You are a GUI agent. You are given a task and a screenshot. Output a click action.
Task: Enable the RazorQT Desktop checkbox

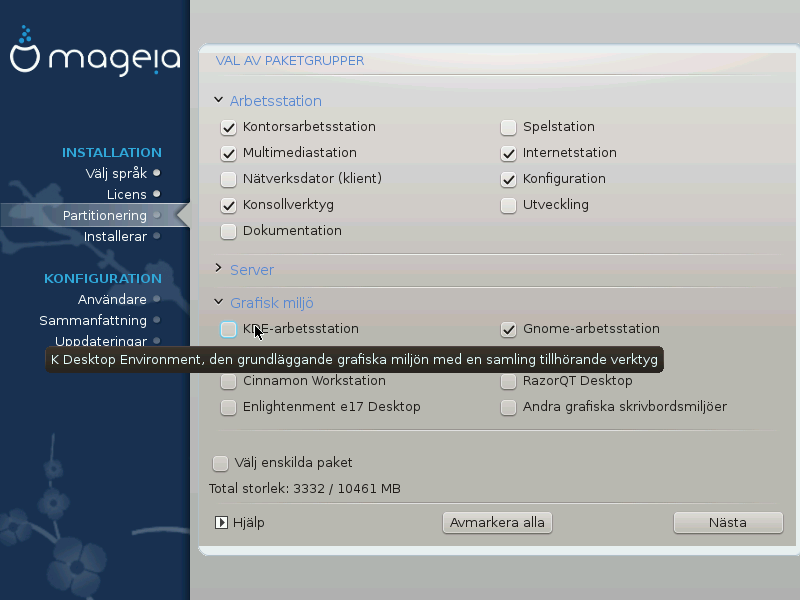click(508, 381)
